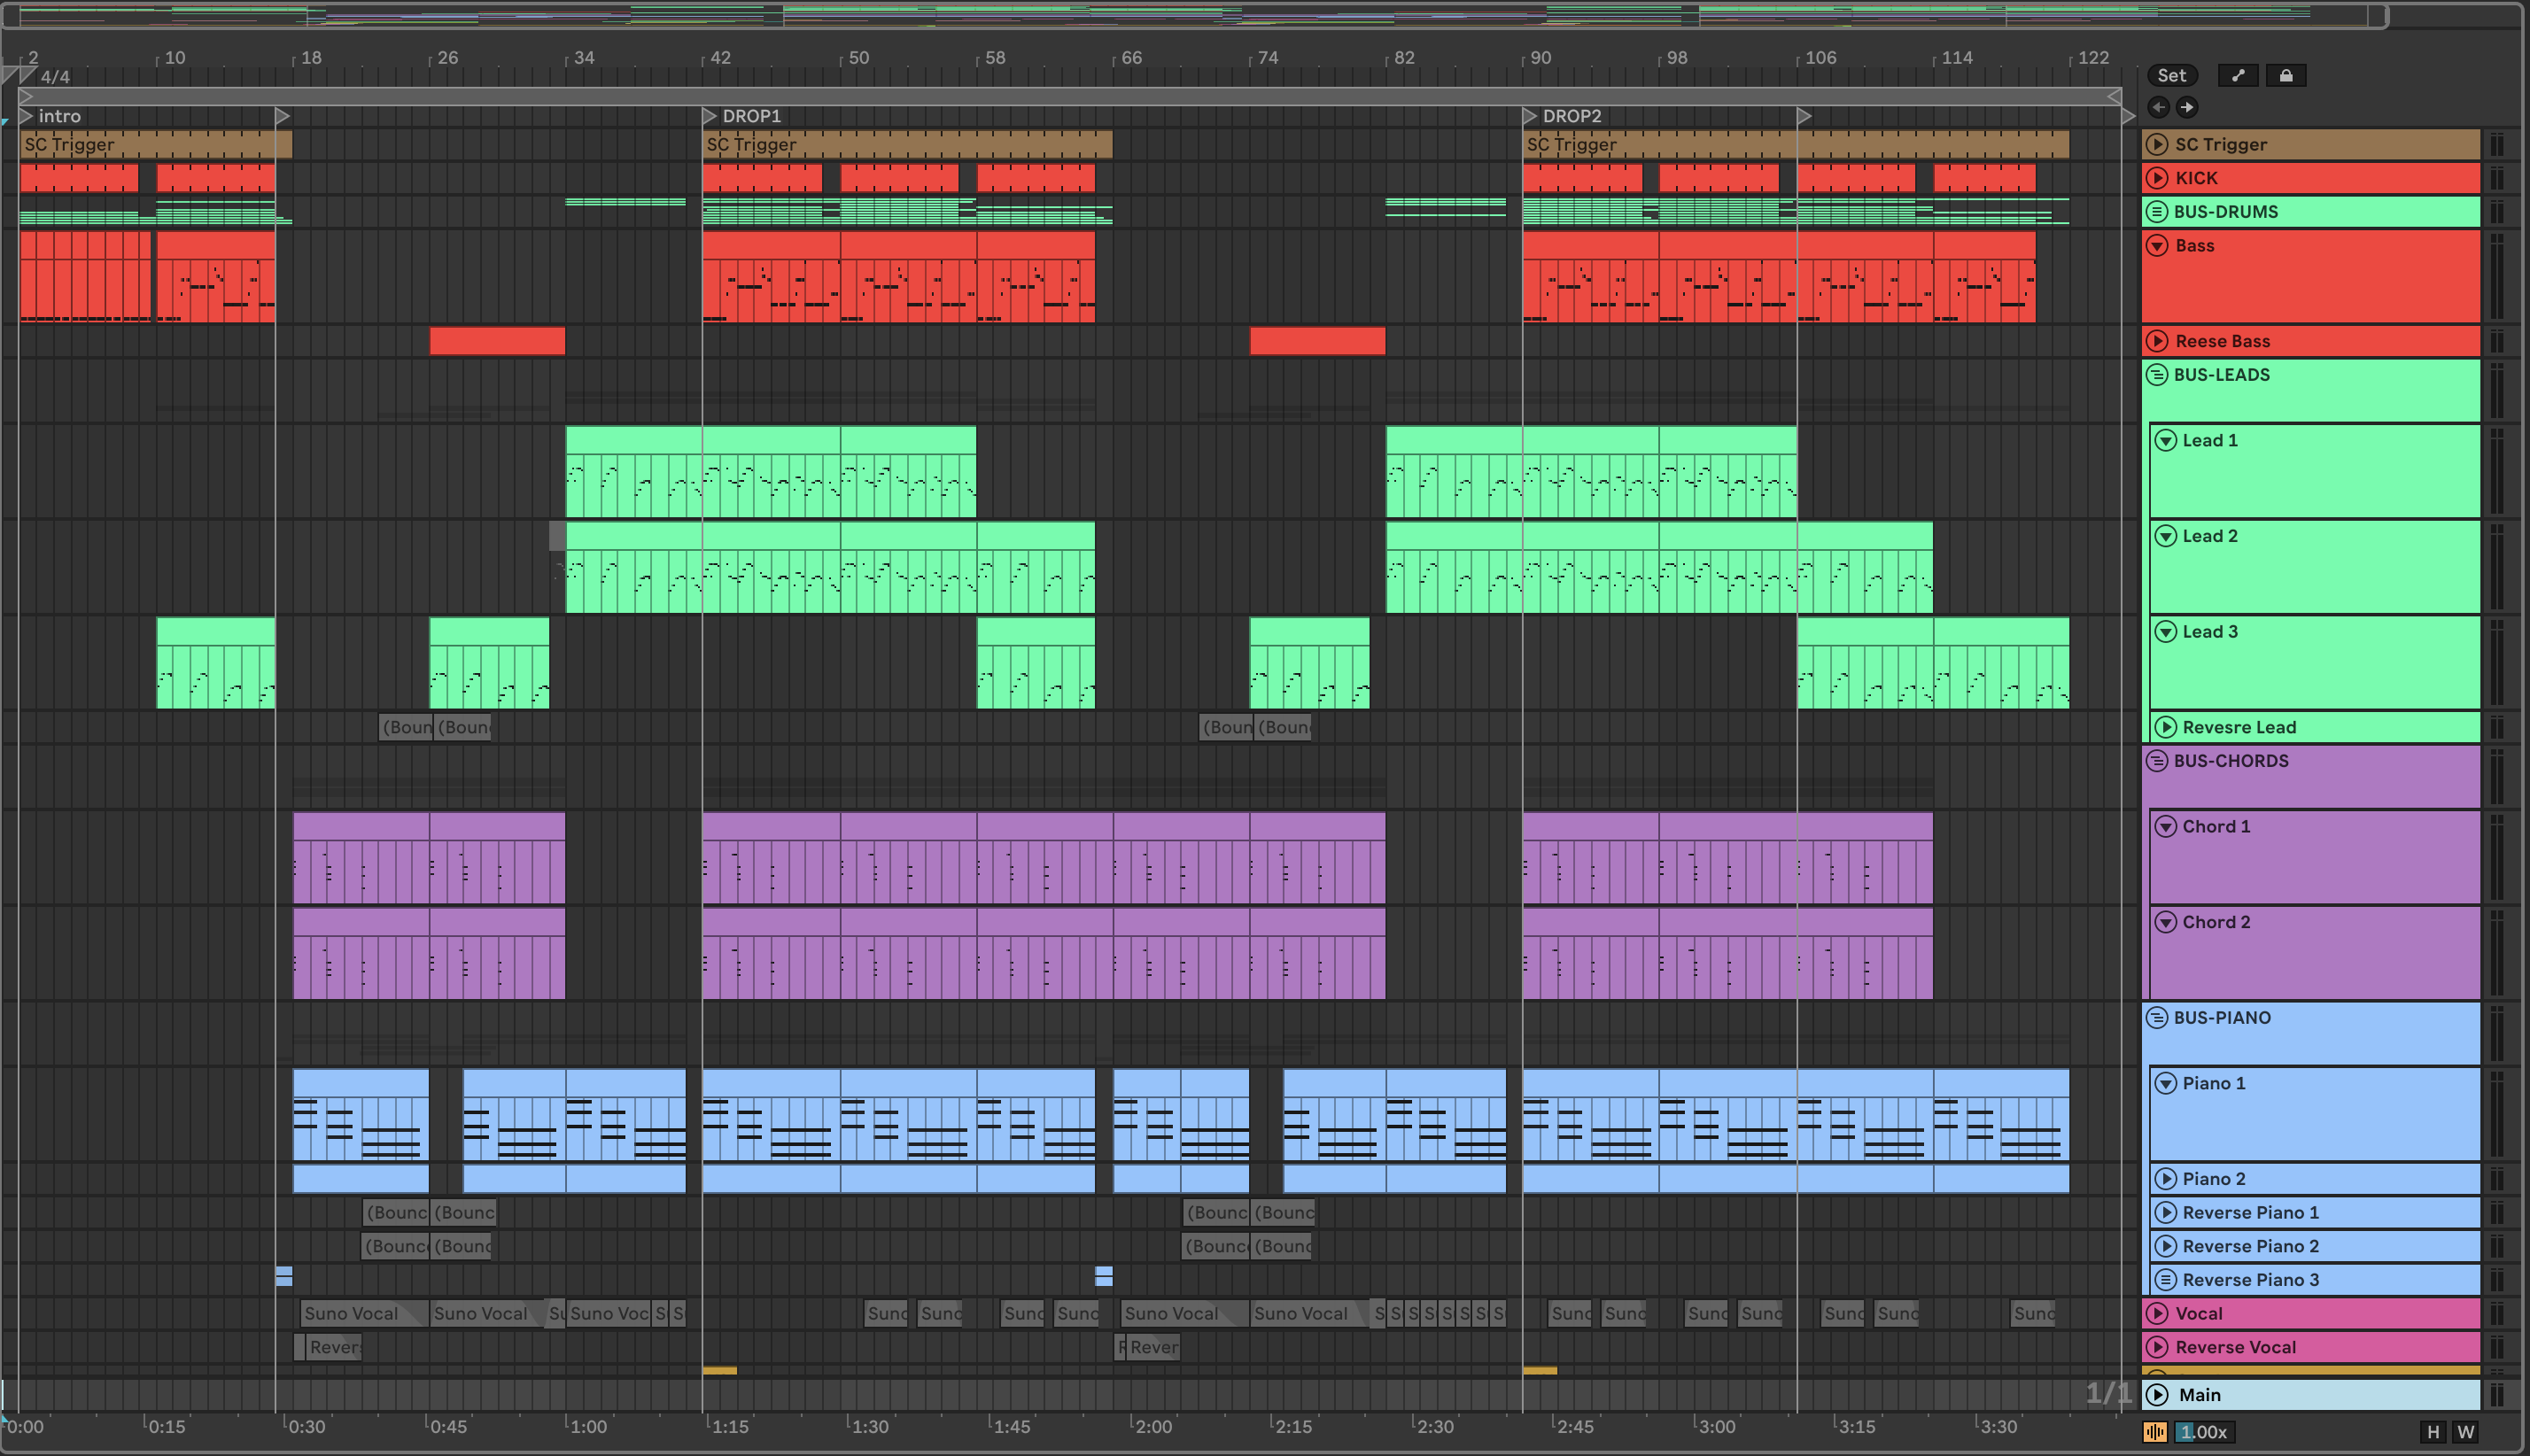
Task: Collapse the Lead 1 track
Action: pyautogui.click(x=2165, y=441)
